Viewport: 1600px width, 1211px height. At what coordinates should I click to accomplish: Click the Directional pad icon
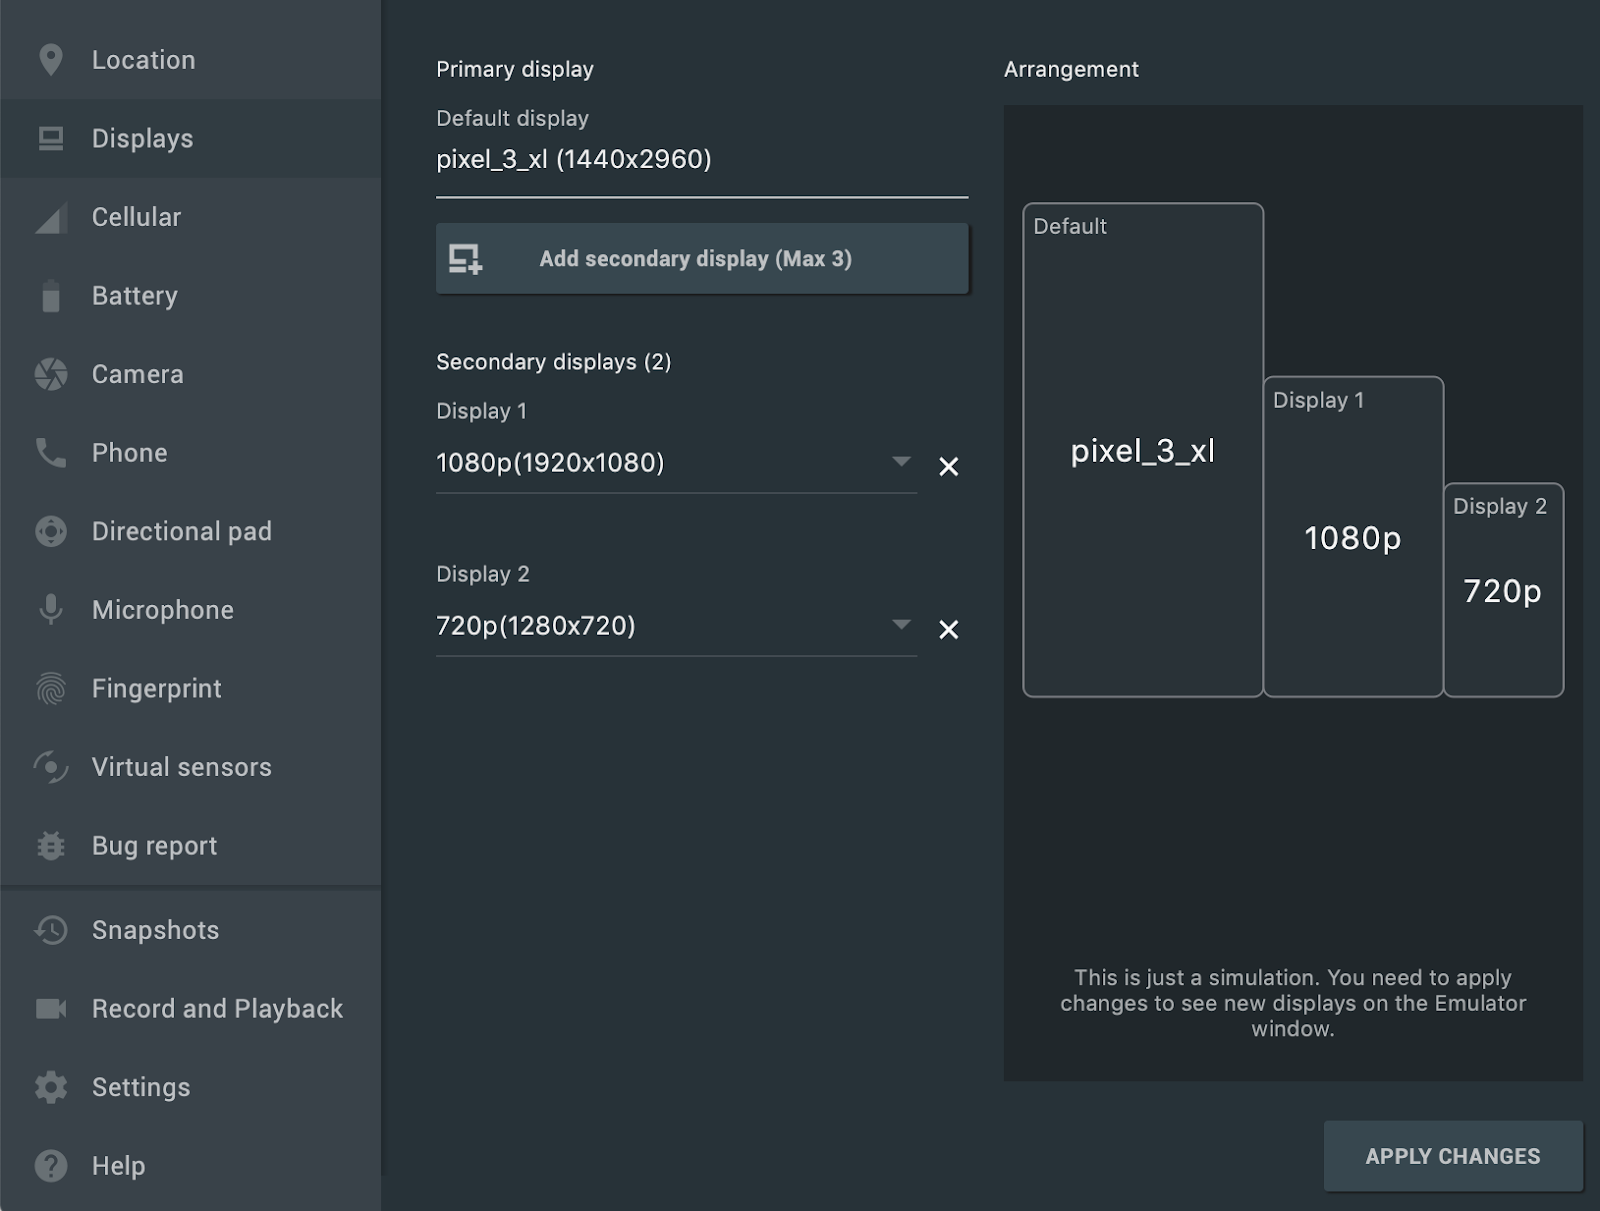click(50, 531)
